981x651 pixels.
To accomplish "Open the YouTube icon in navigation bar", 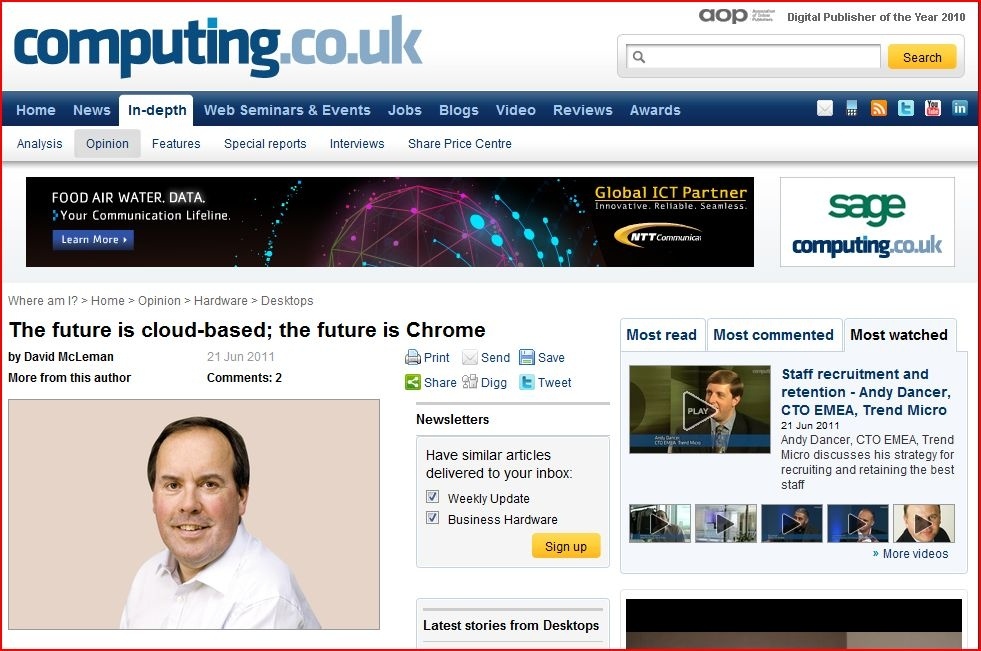I will coord(933,109).
